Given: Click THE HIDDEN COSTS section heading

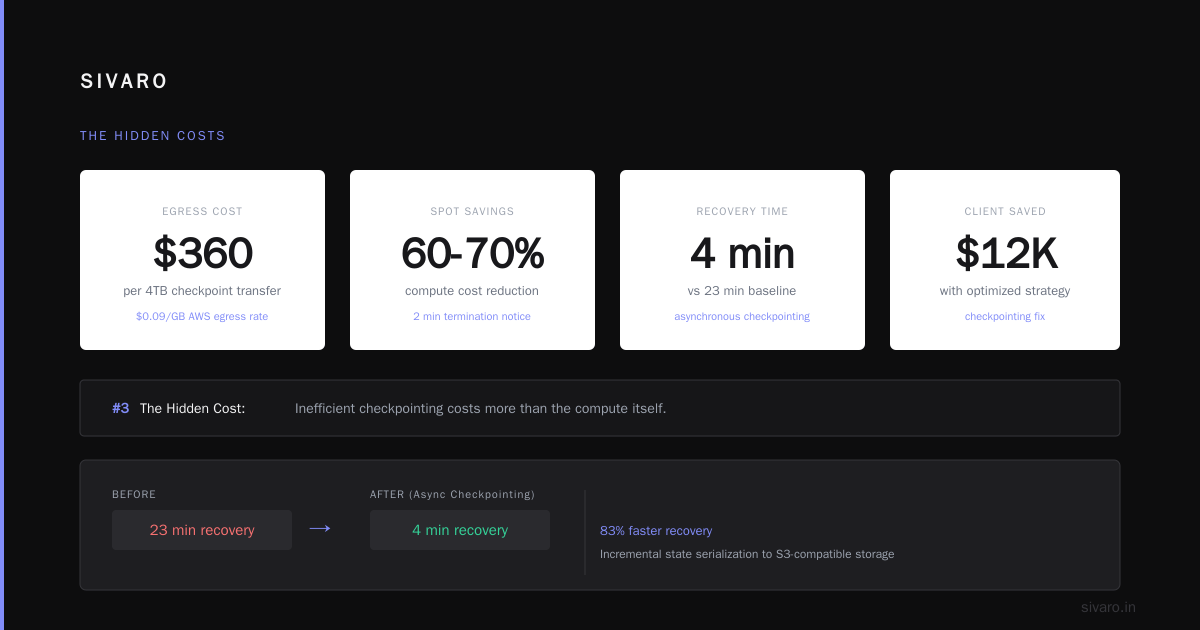Looking at the screenshot, I should click(153, 136).
